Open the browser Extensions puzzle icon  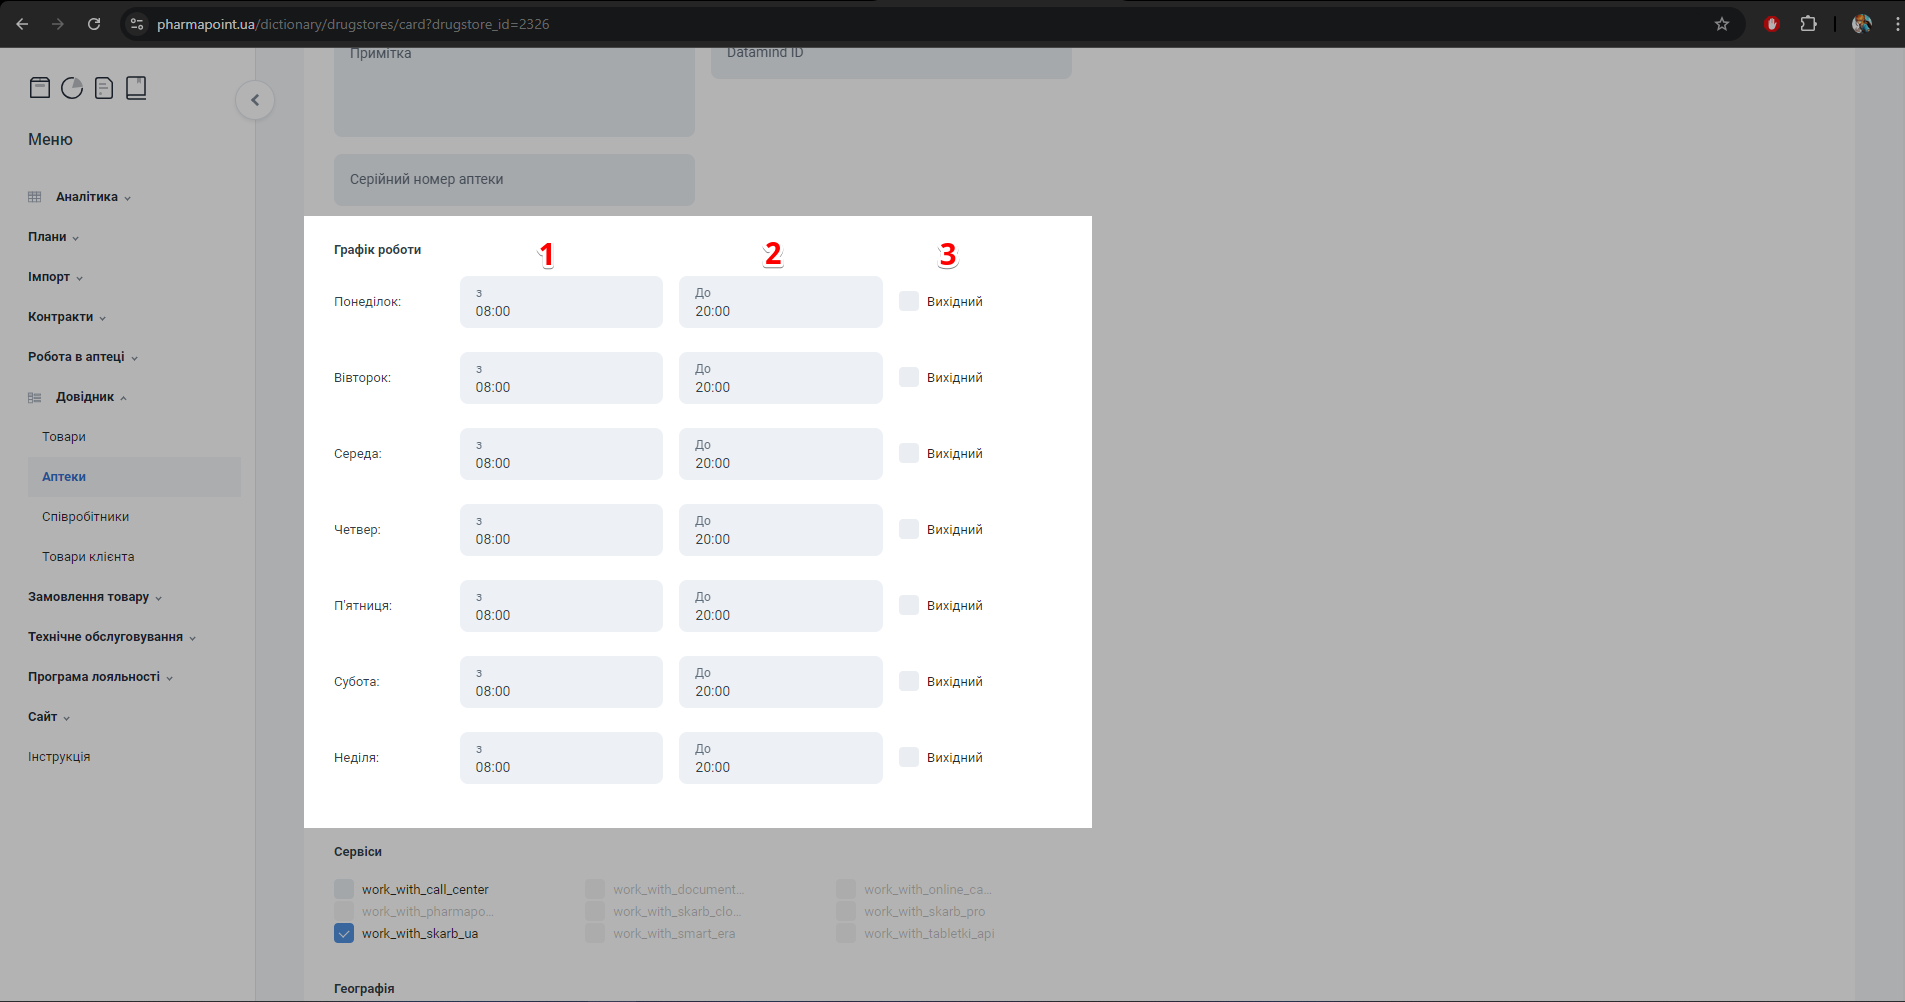(1808, 24)
